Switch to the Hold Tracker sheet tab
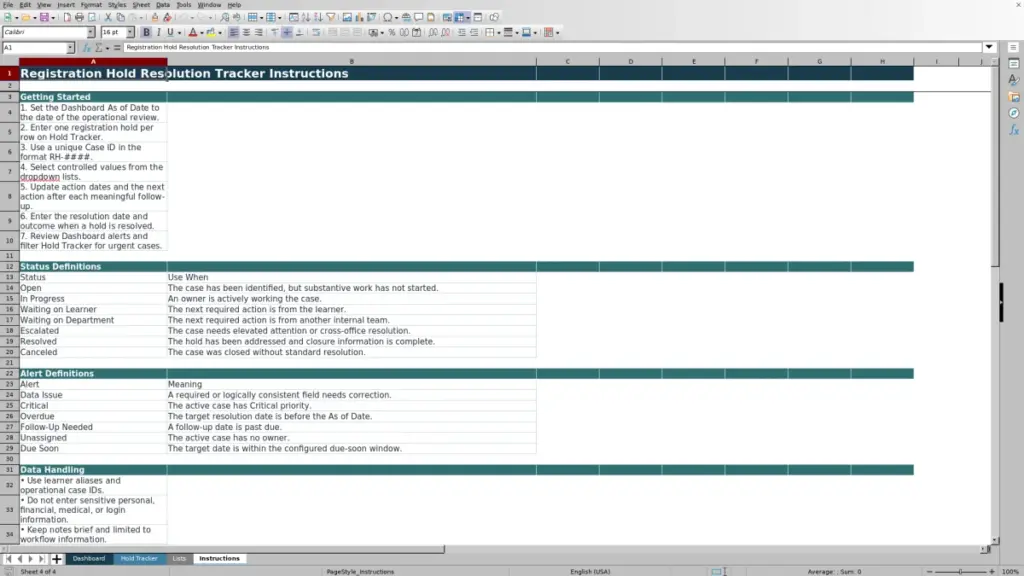Viewport: 1024px width, 576px height. [x=138, y=558]
